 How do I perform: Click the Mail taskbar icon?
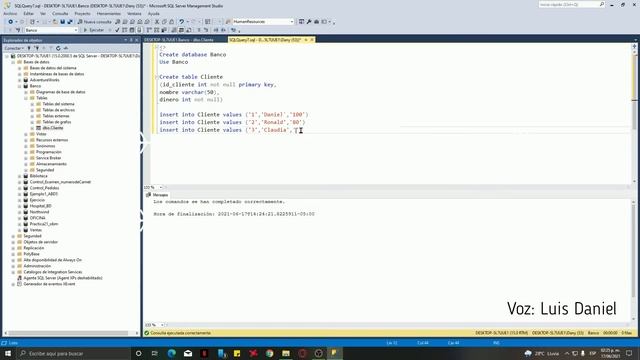point(188,353)
